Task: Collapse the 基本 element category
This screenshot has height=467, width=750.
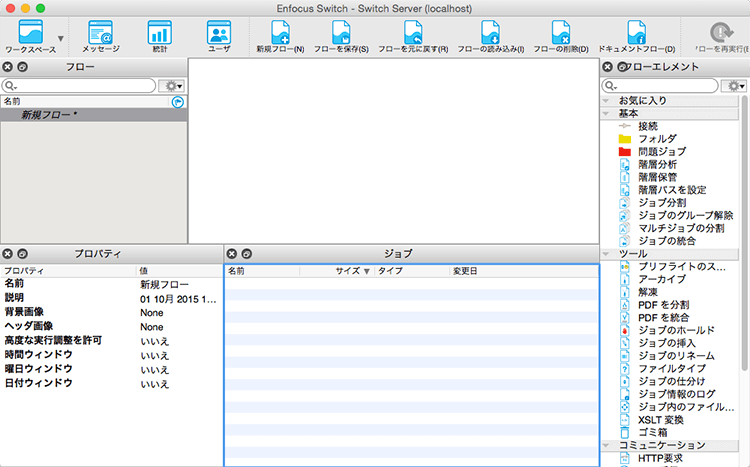Action: coord(606,113)
